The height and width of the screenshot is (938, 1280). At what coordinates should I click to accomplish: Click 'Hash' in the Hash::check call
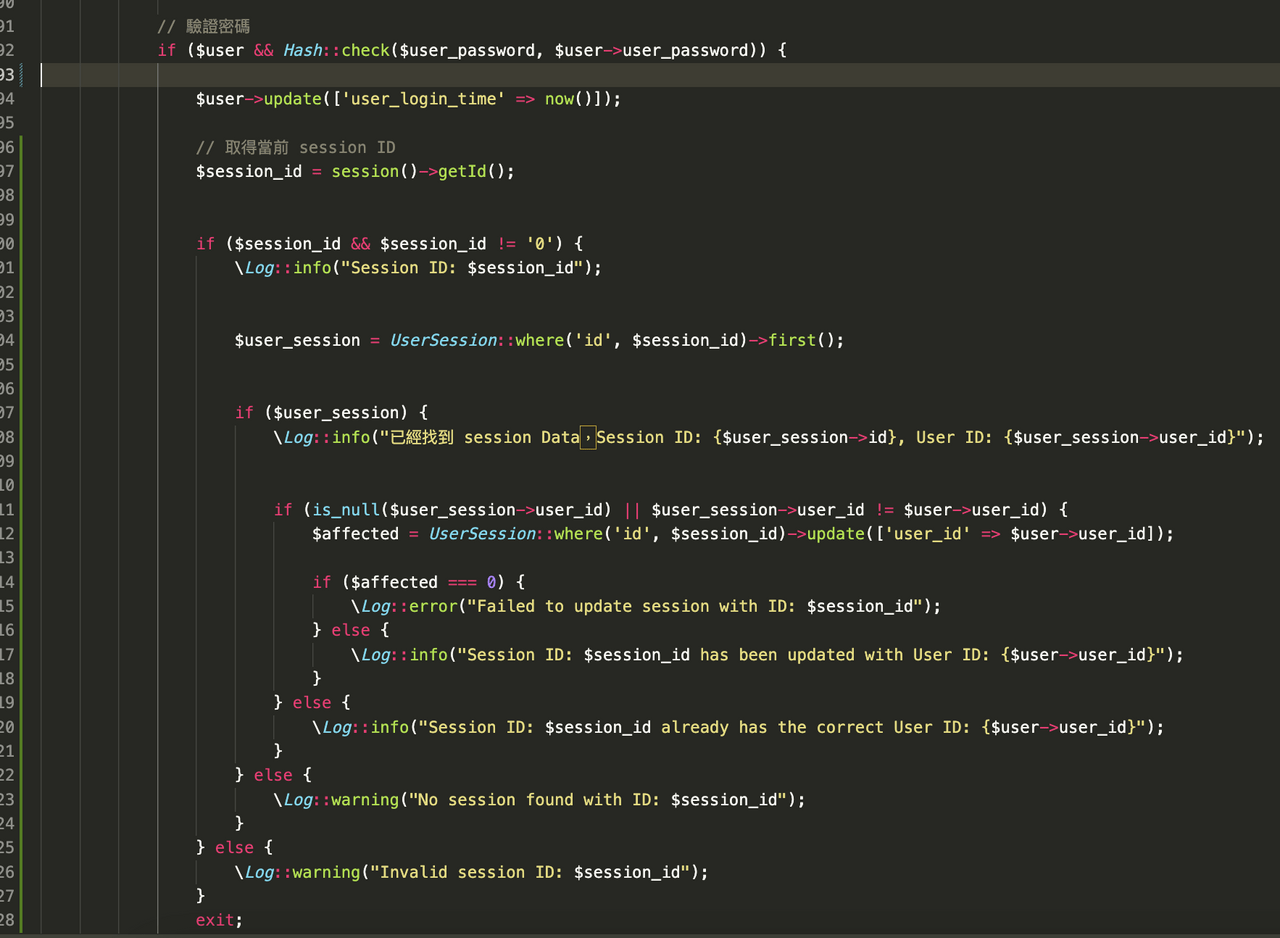tap(303, 50)
